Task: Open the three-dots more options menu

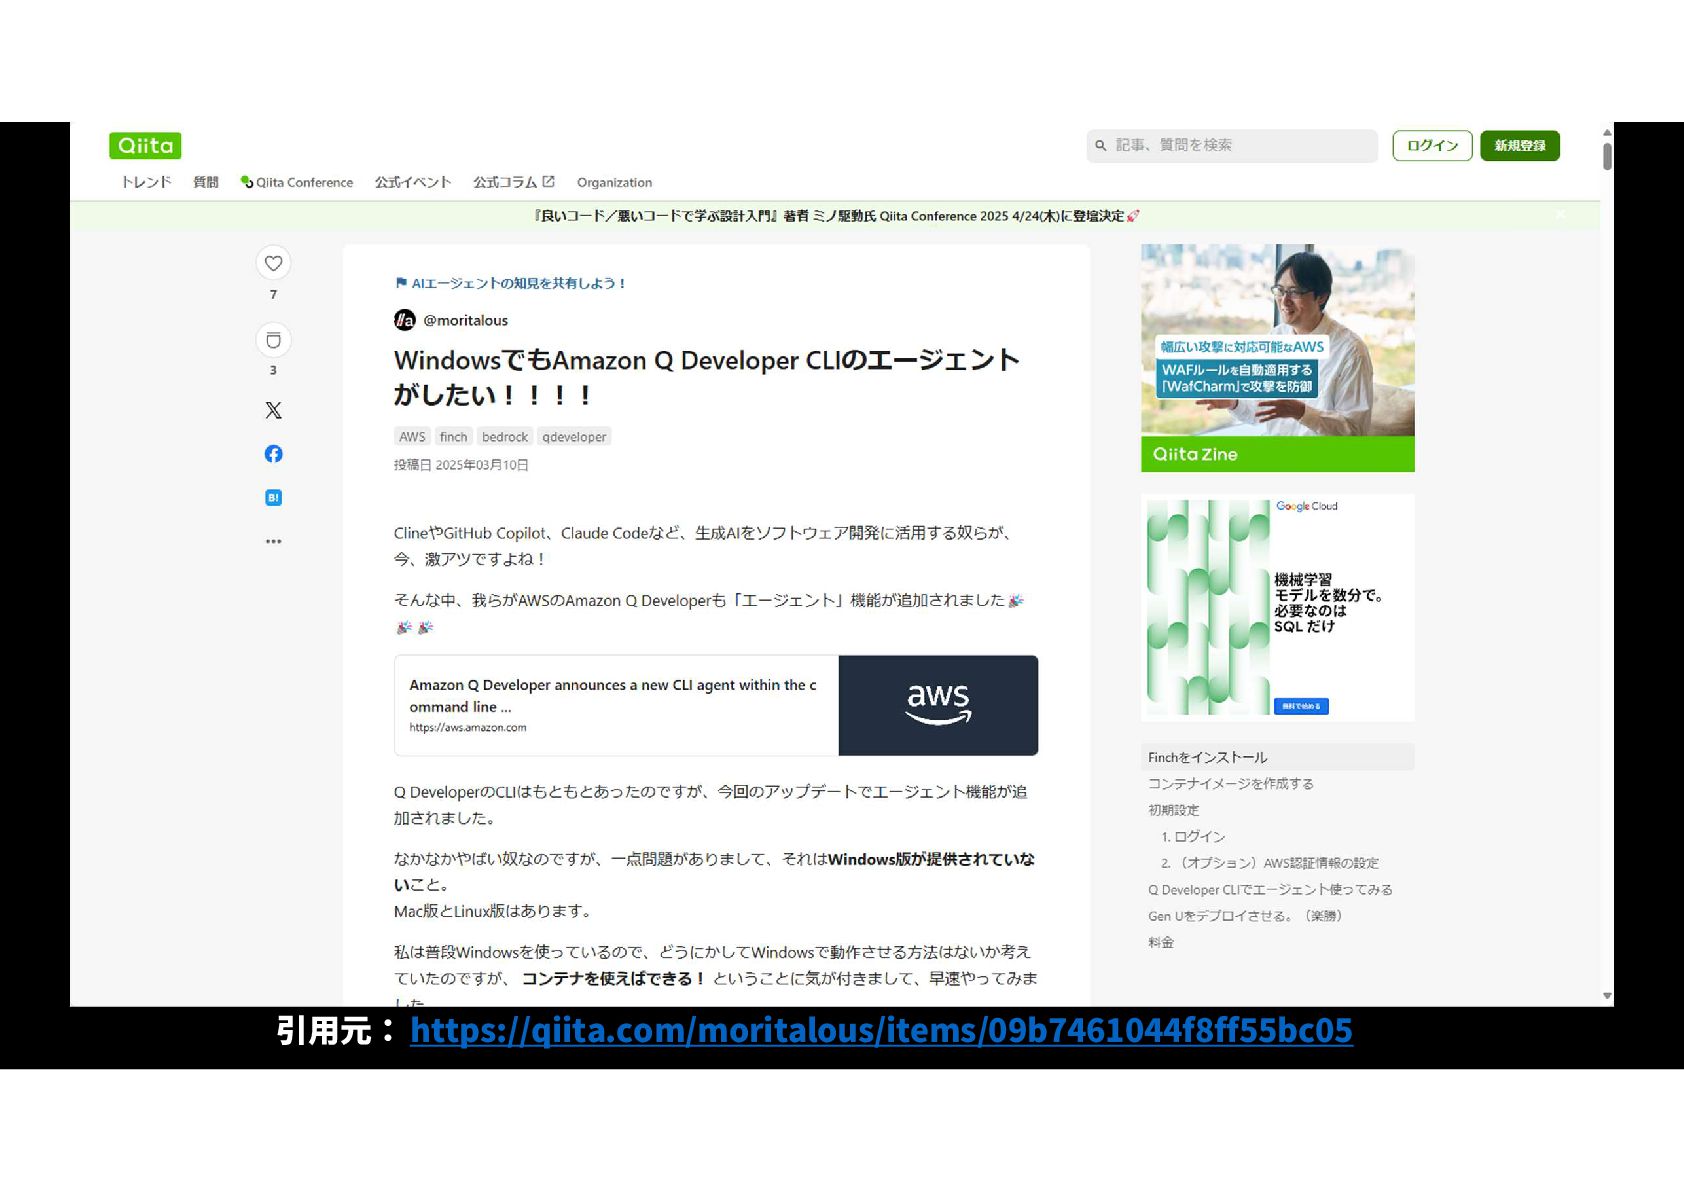Action: (273, 541)
